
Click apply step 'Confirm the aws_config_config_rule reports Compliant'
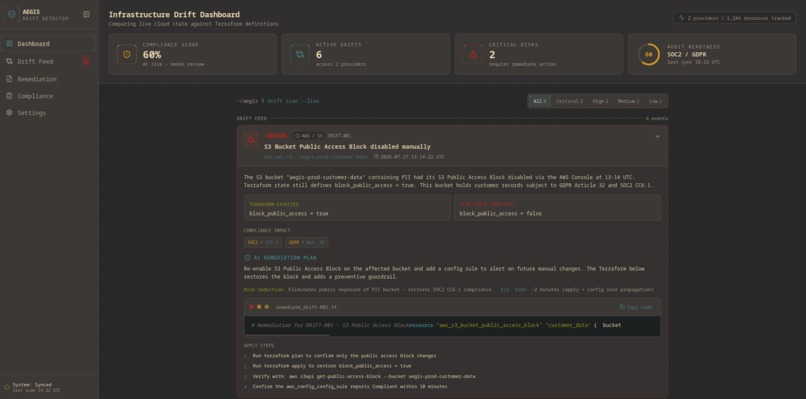(350, 386)
